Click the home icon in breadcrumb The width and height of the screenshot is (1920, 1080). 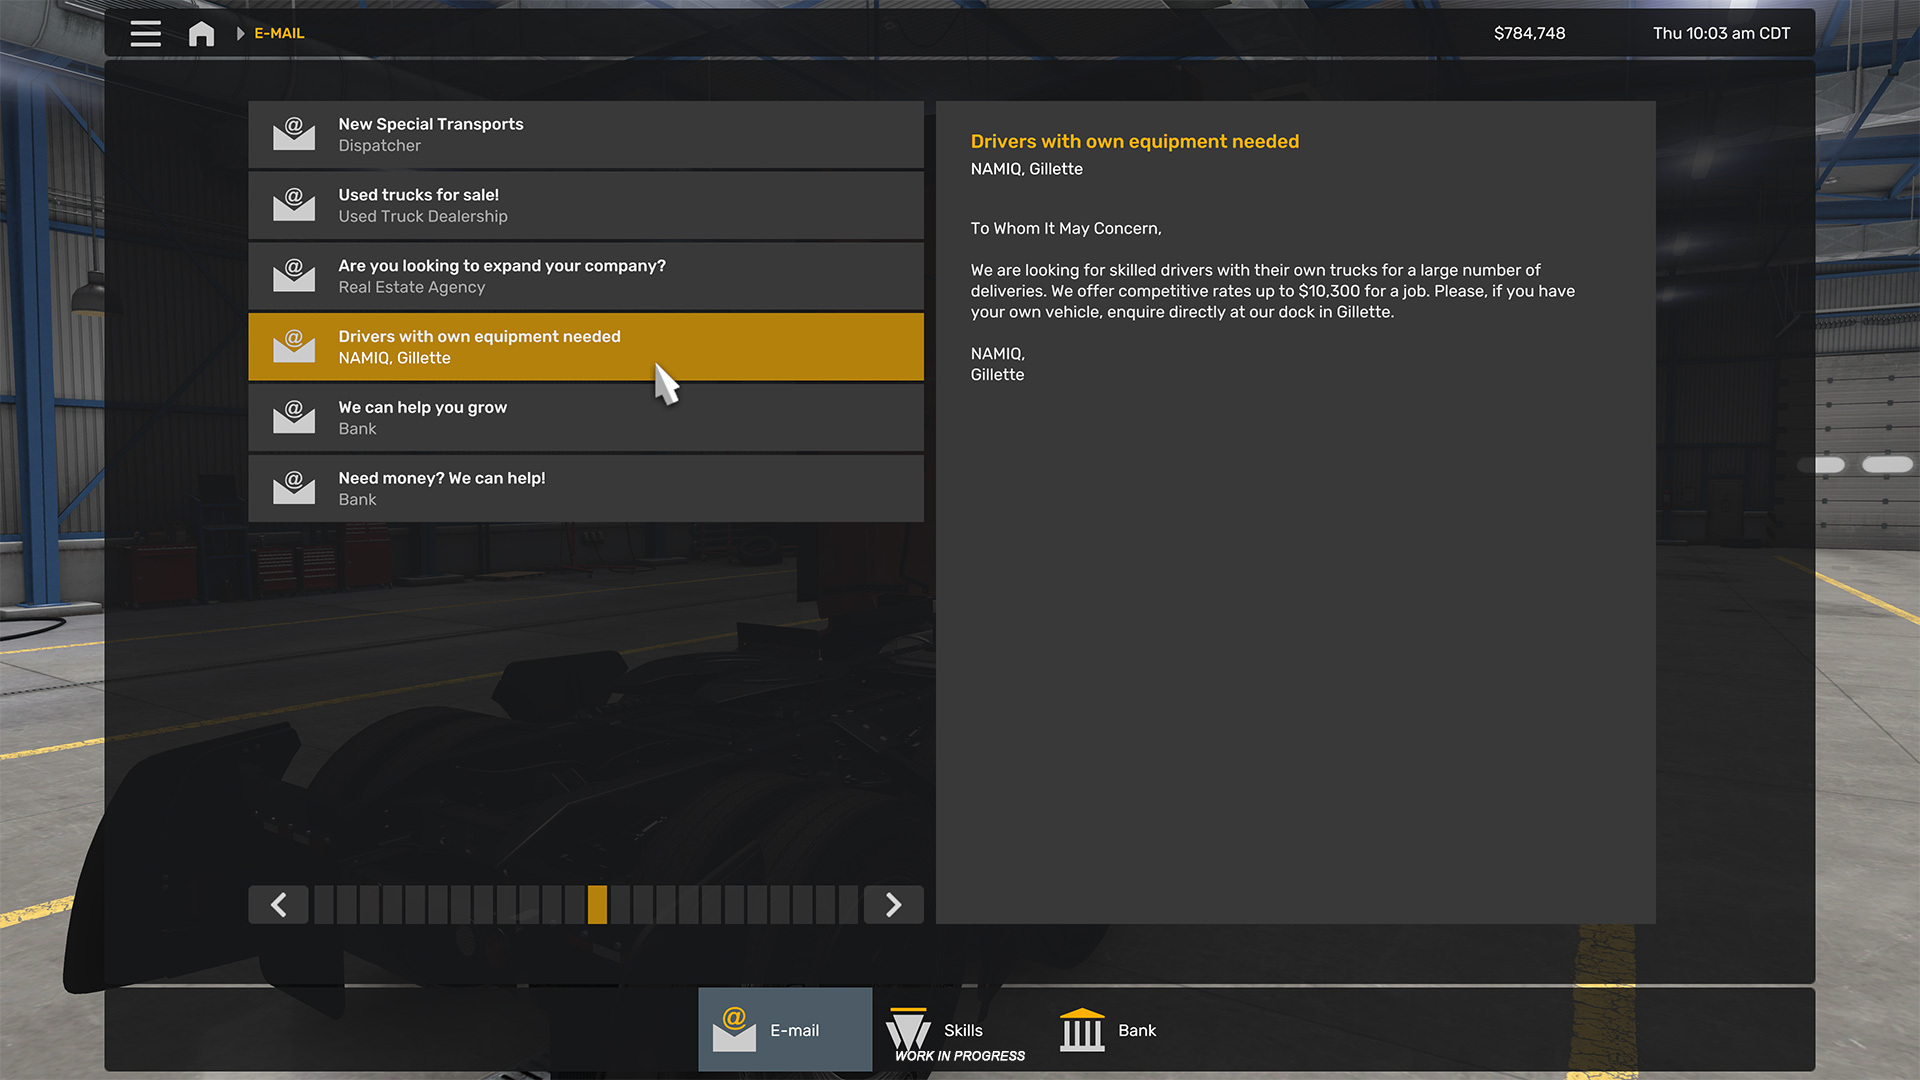201,33
